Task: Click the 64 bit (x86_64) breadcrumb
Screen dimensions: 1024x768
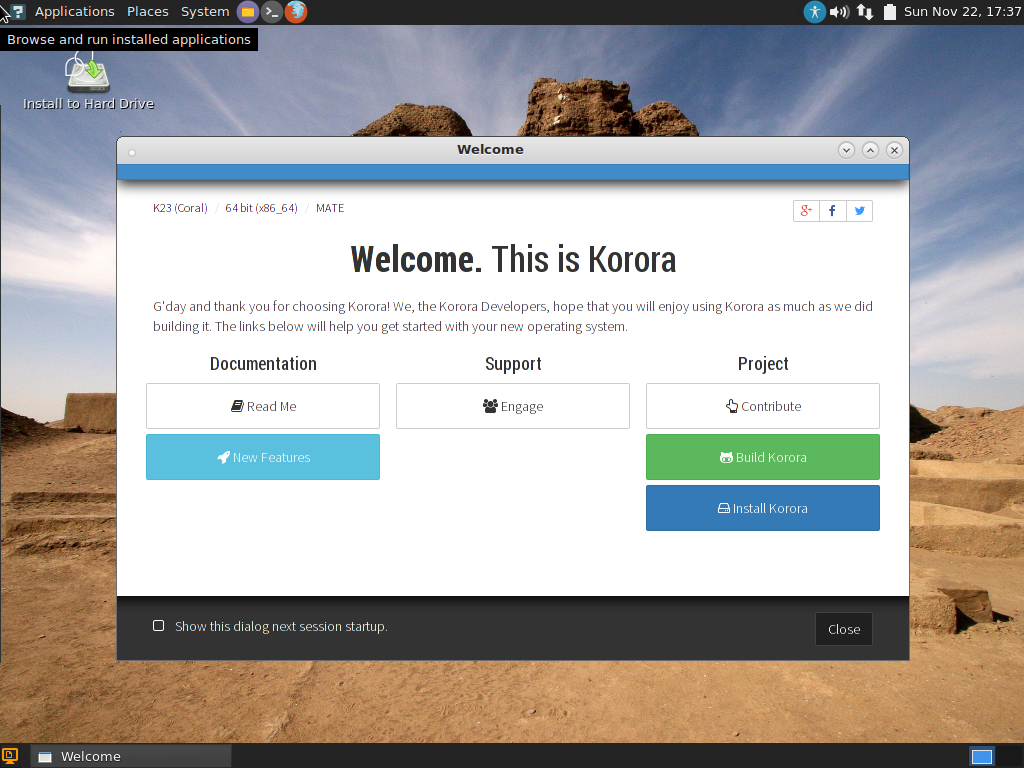Action: click(x=261, y=208)
